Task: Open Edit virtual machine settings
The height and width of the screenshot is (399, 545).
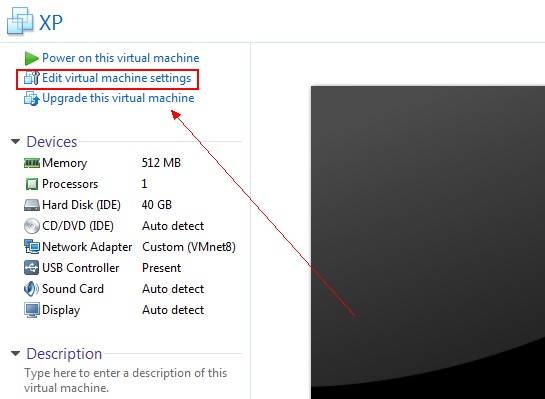Action: tap(116, 78)
